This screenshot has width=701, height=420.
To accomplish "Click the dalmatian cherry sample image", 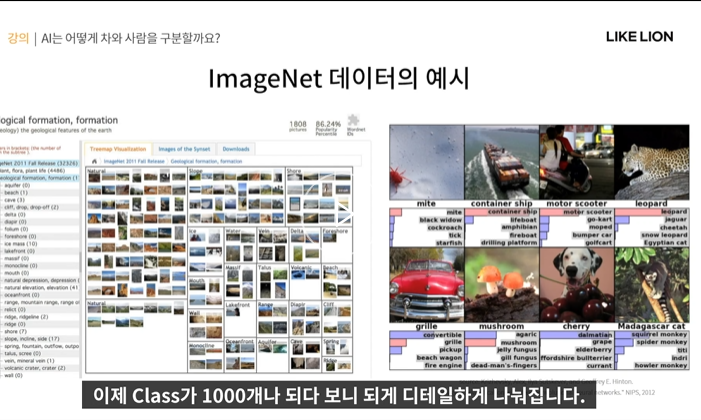I will point(577,285).
